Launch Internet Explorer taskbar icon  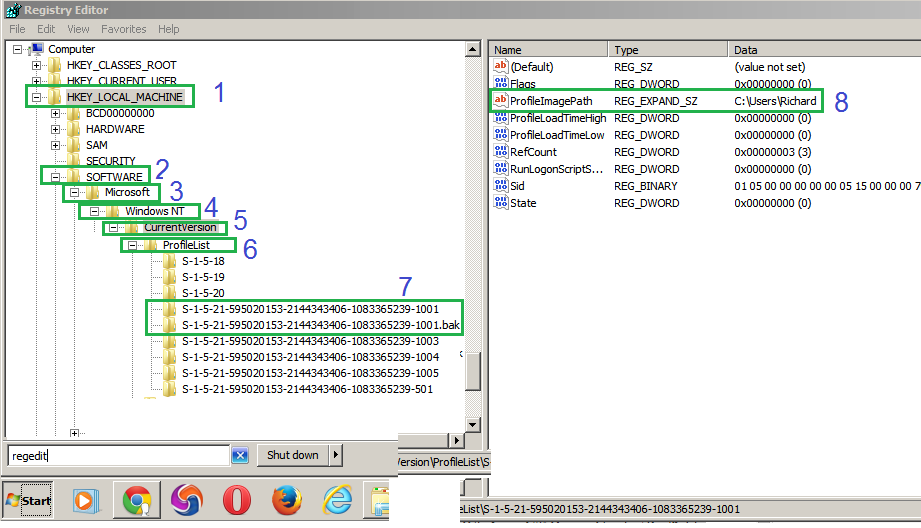338,500
